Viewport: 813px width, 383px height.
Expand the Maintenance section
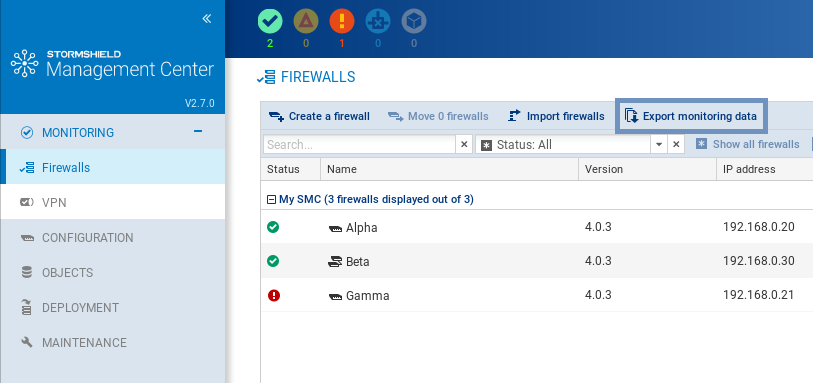click(113, 343)
